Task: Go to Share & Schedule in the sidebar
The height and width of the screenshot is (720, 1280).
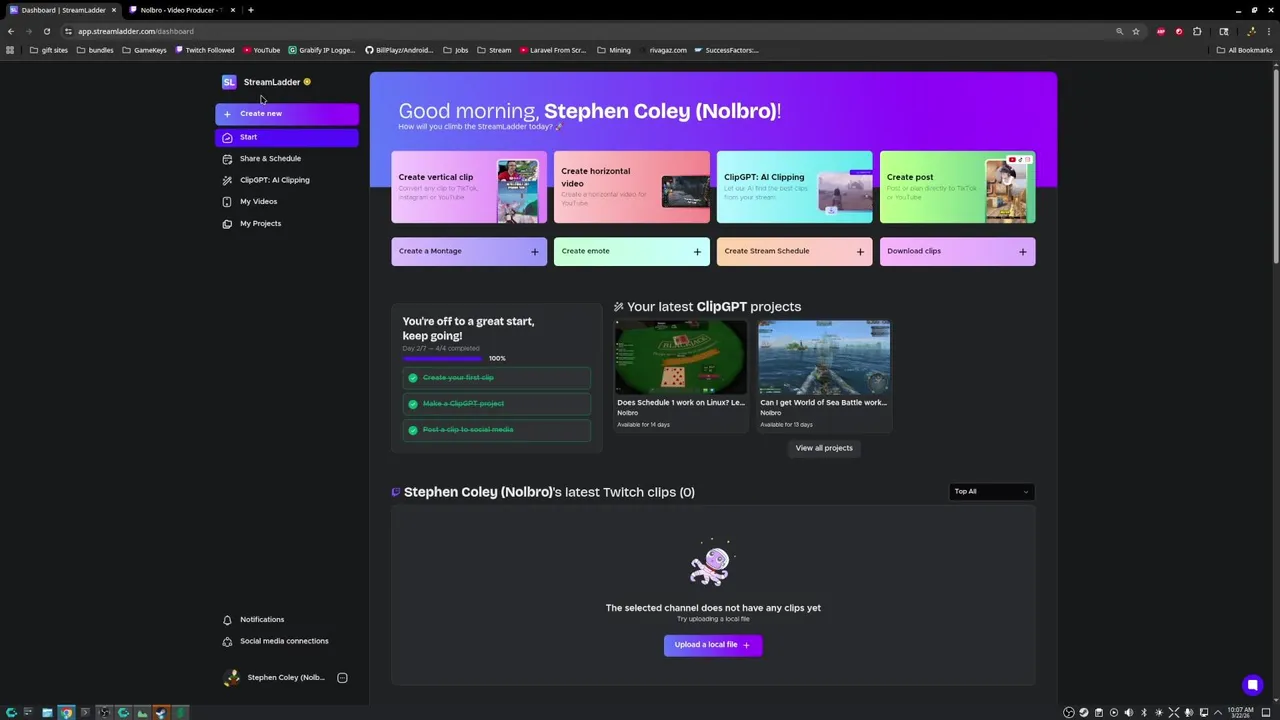Action: (x=287, y=159)
